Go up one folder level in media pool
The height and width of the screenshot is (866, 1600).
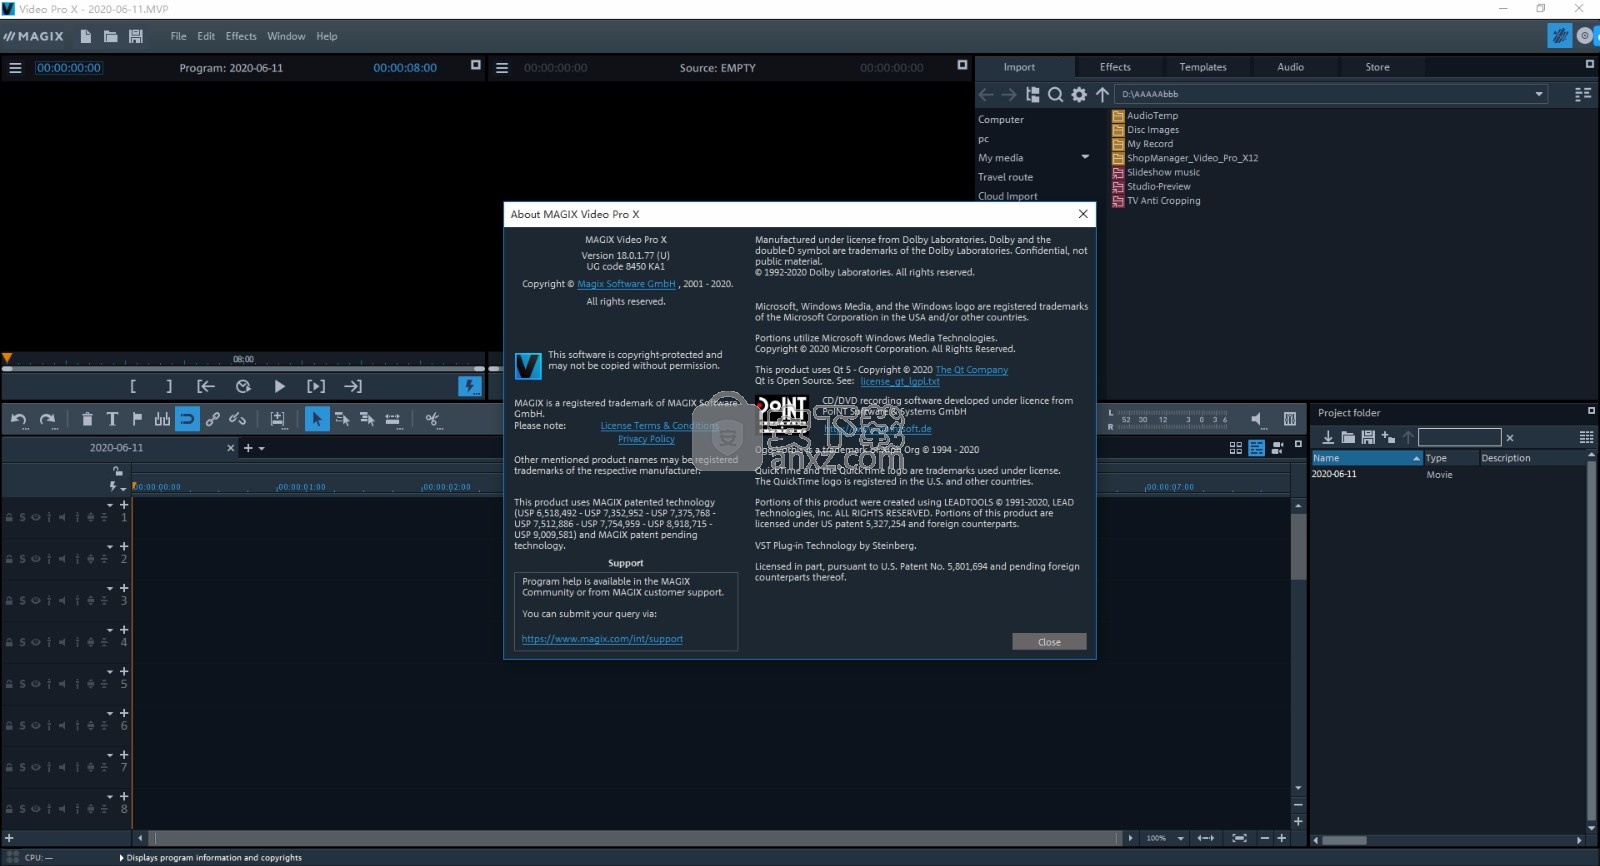(1102, 94)
